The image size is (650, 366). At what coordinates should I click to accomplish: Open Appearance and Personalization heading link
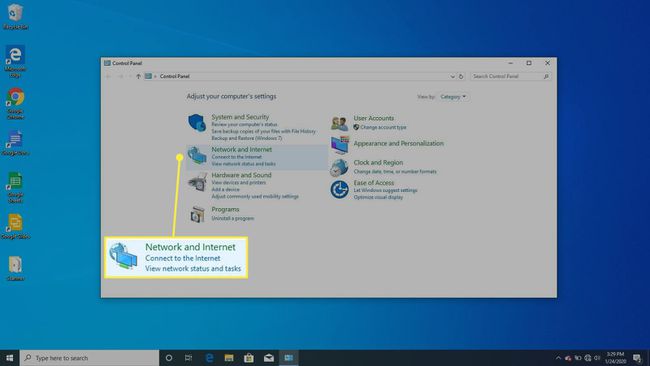pos(398,143)
